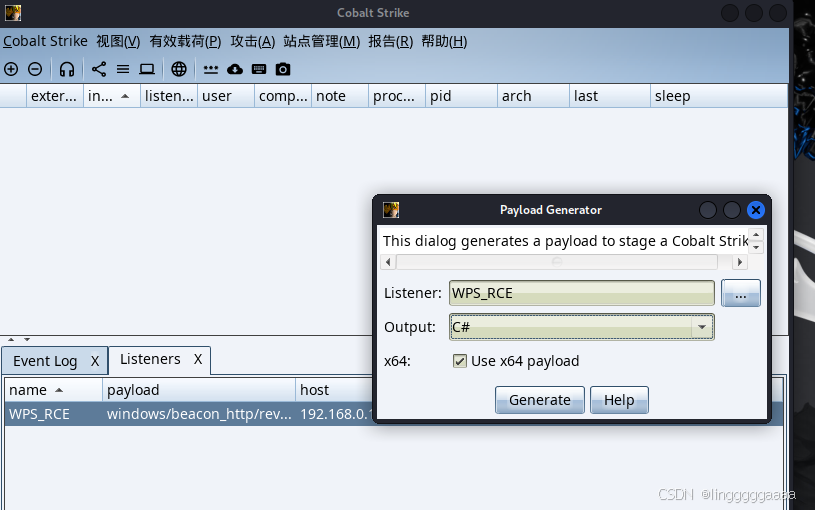Switch to session table list icon
815x510 pixels.
pyautogui.click(x=123, y=69)
